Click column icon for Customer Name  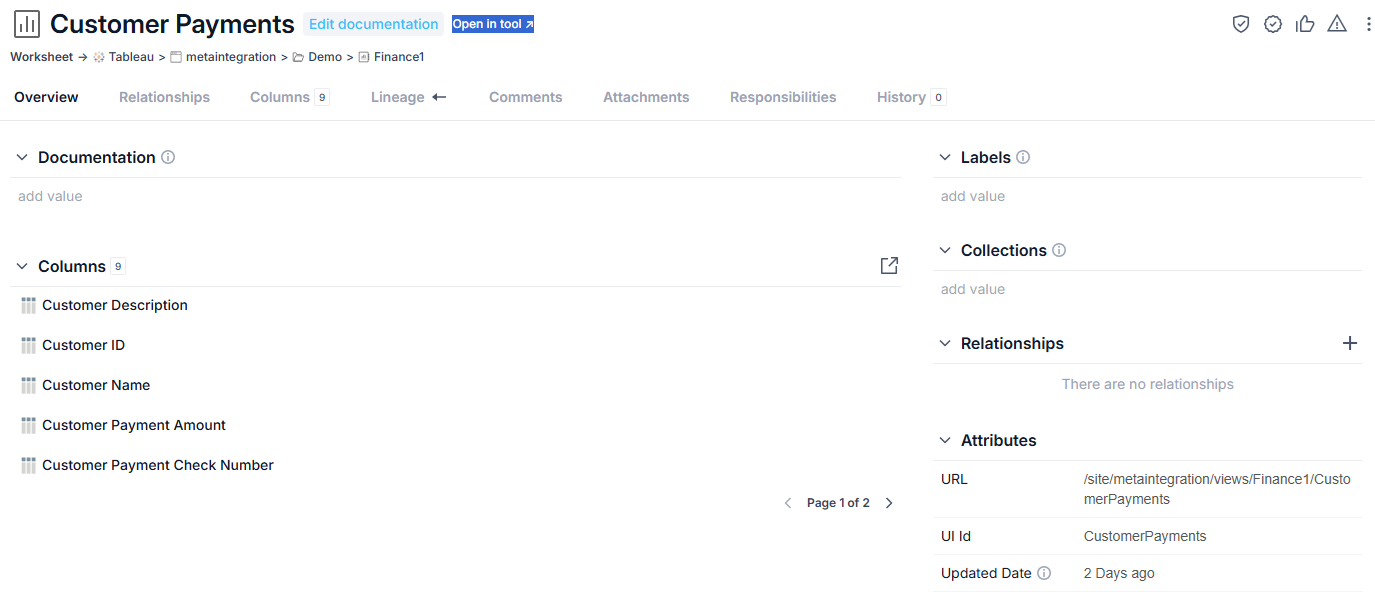pos(28,385)
